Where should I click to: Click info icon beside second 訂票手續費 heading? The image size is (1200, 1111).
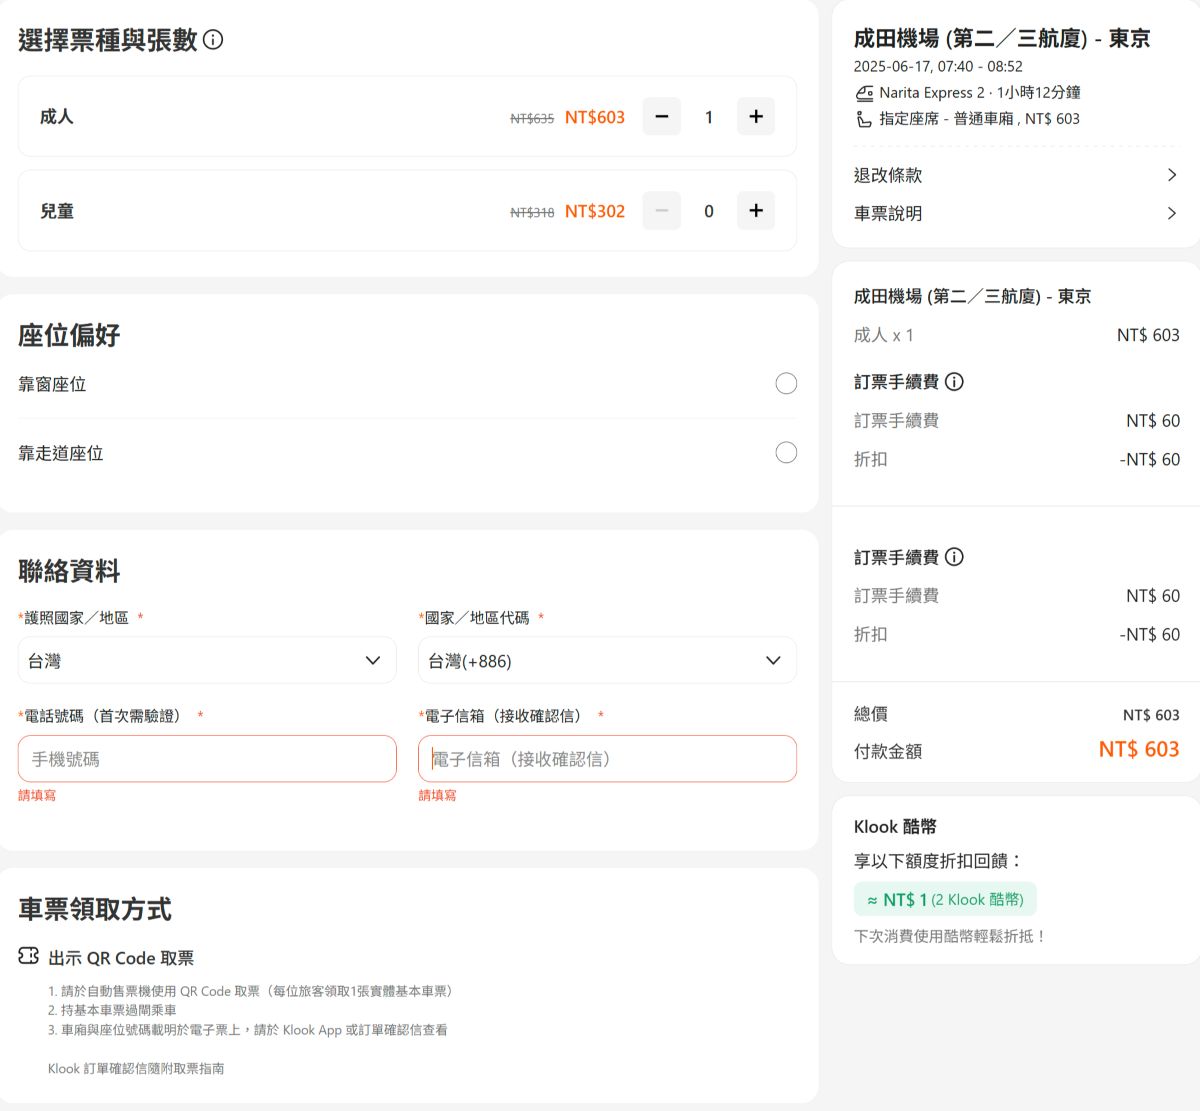pos(954,557)
